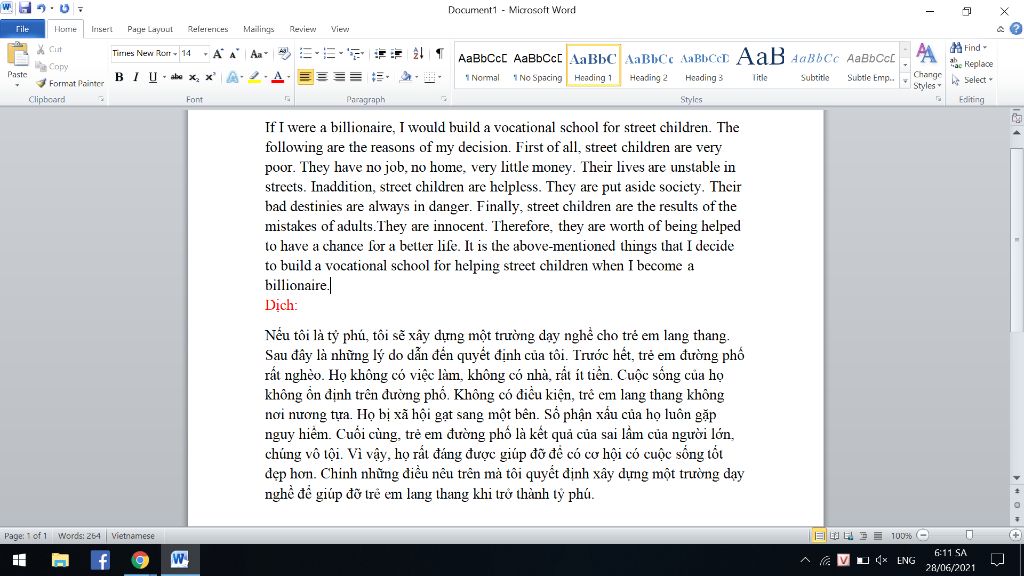Click the Save icon in quick access toolbar
1024x576 pixels.
(x=25, y=8)
